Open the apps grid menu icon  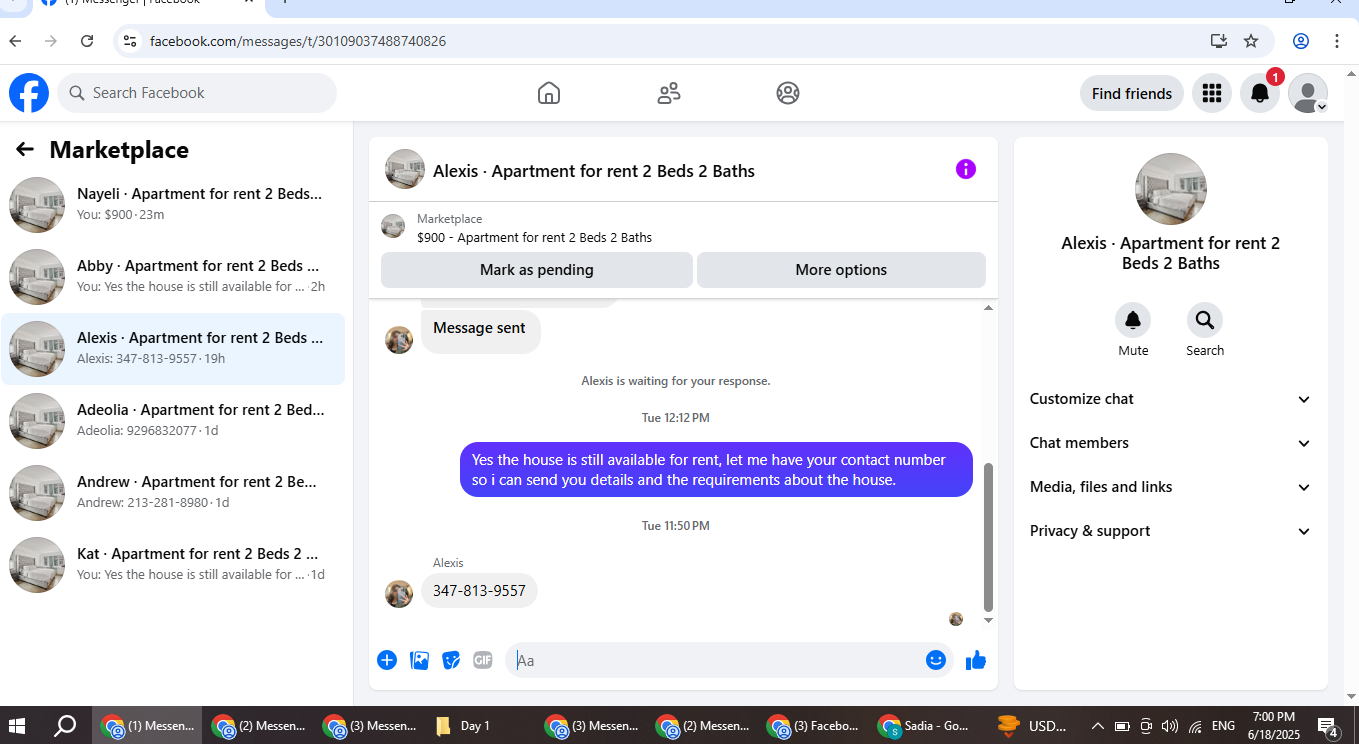[1212, 93]
